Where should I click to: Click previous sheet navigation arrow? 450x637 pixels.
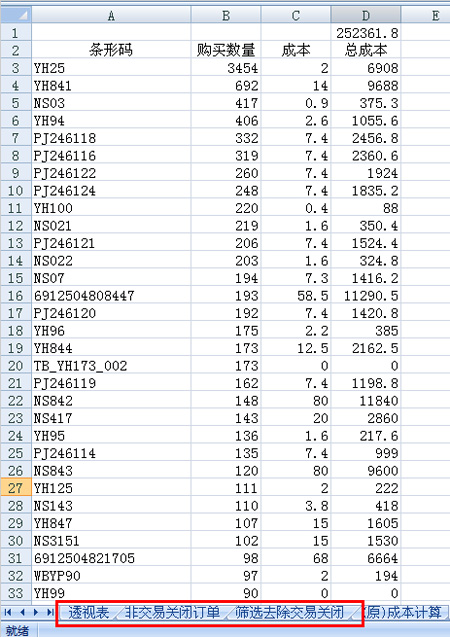(22, 612)
